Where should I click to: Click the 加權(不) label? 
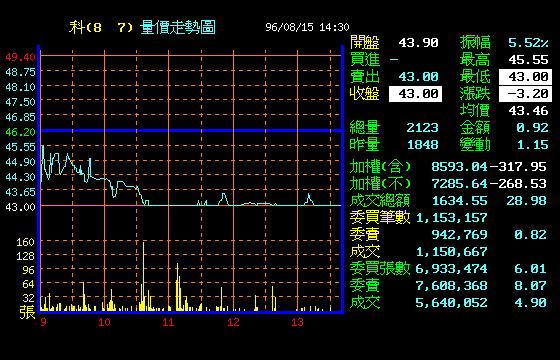380,184
